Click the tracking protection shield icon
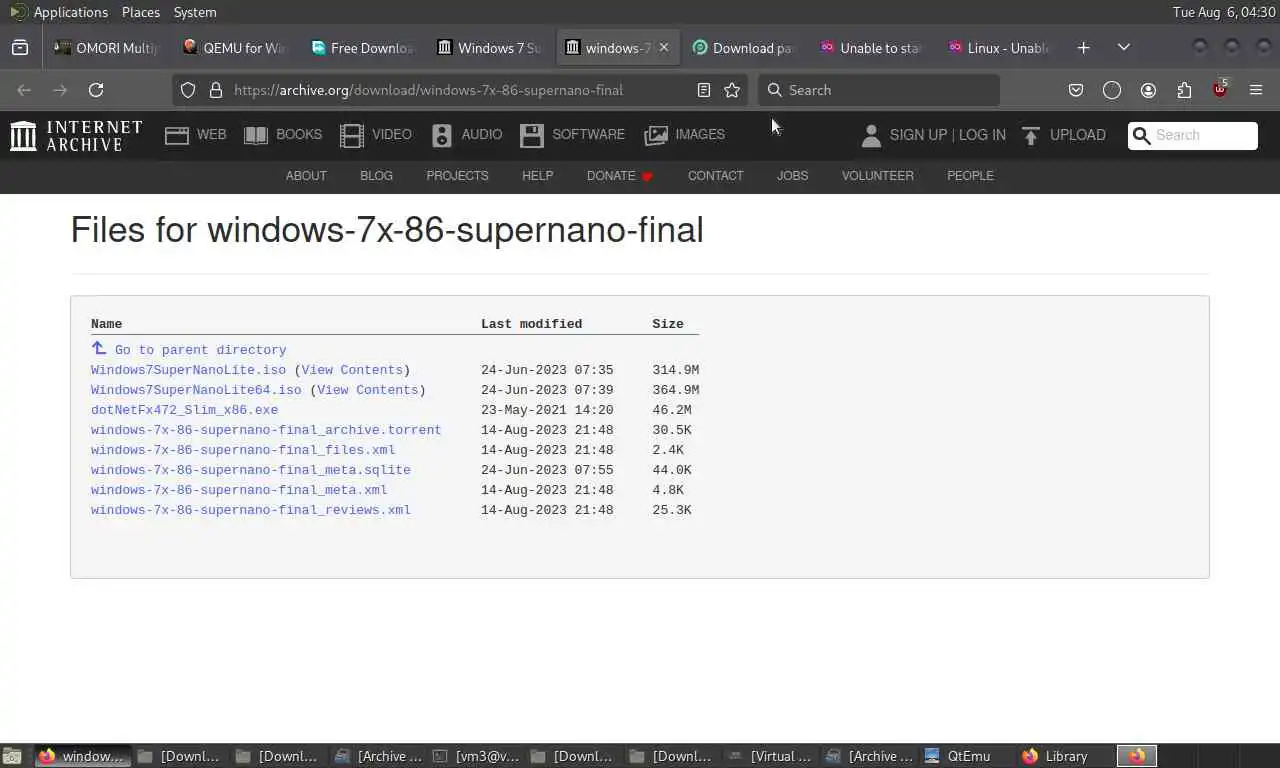Viewport: 1280px width, 768px height. point(188,90)
